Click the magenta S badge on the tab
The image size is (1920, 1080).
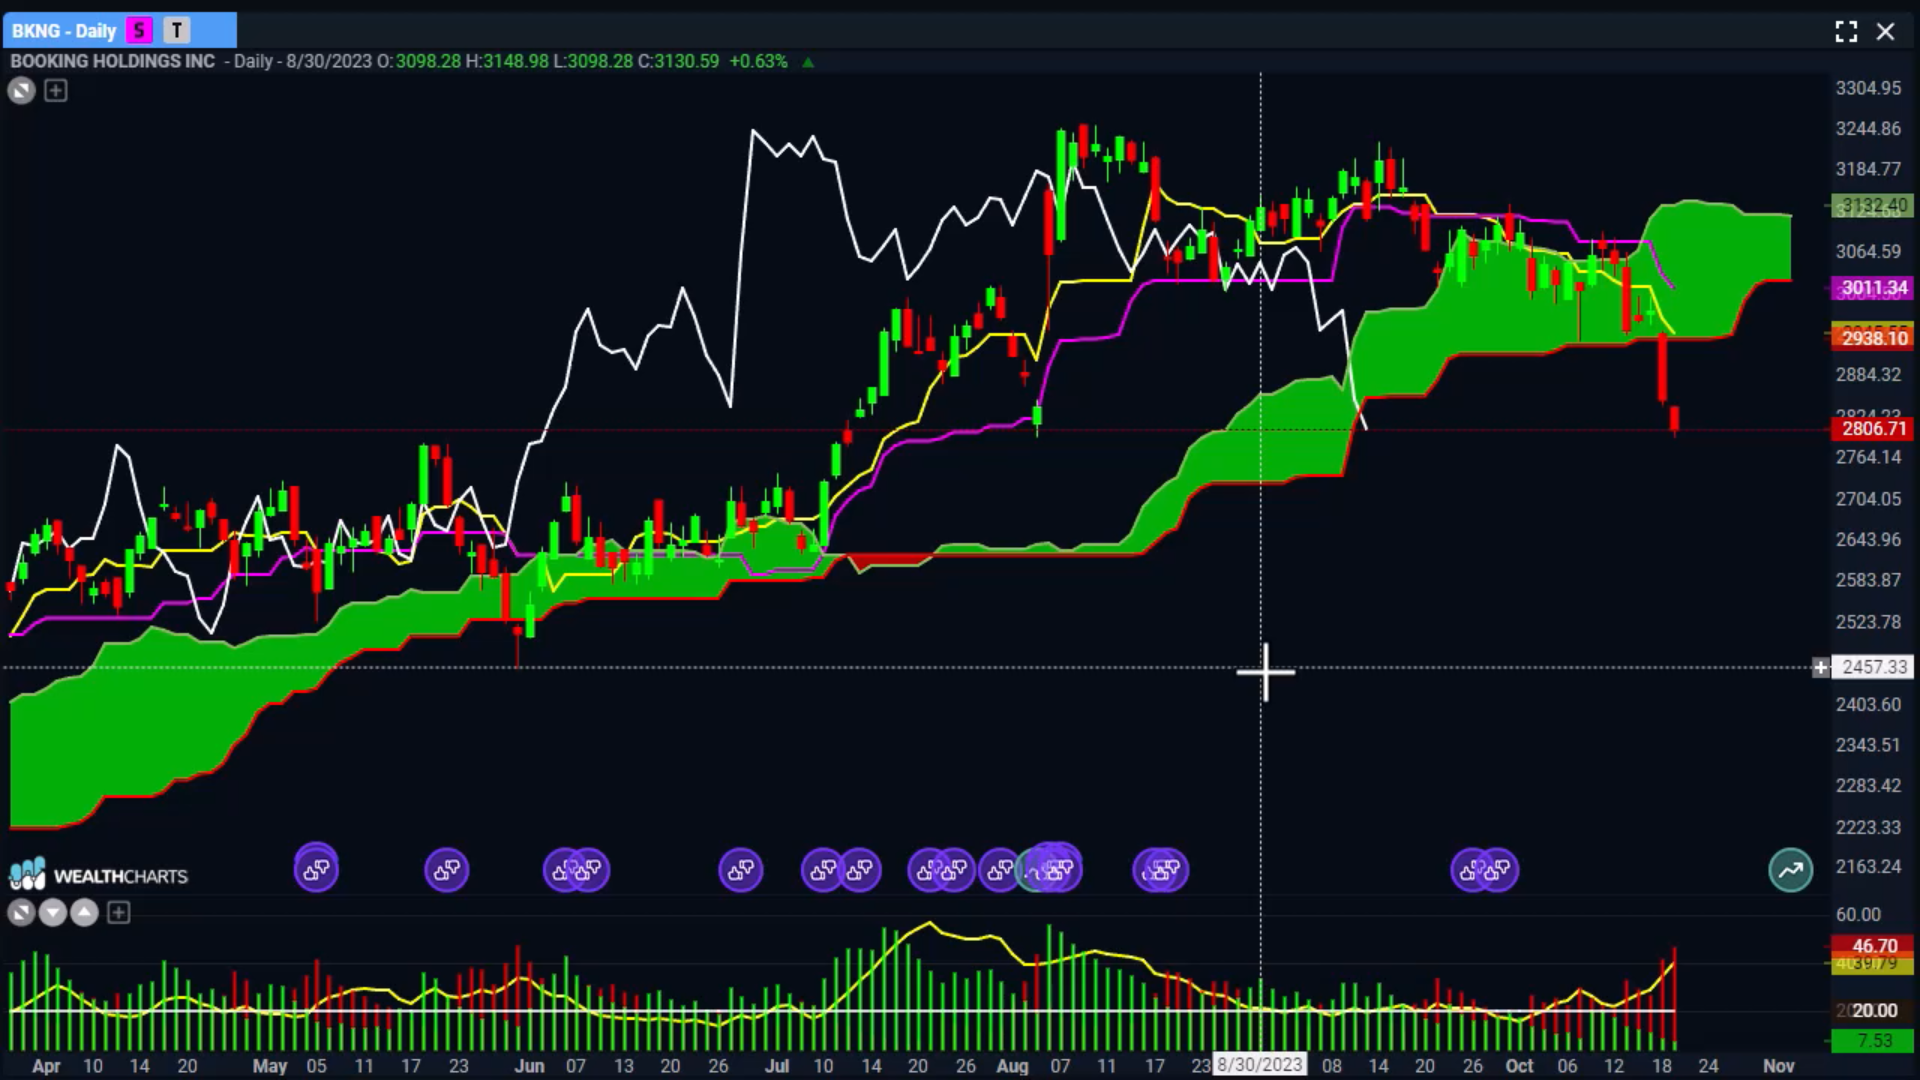pyautogui.click(x=140, y=30)
